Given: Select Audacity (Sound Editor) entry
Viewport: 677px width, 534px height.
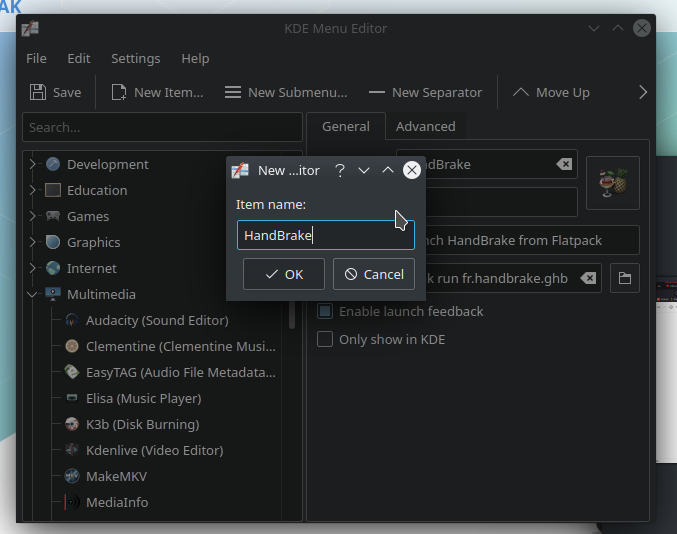Looking at the screenshot, I should [x=157, y=320].
